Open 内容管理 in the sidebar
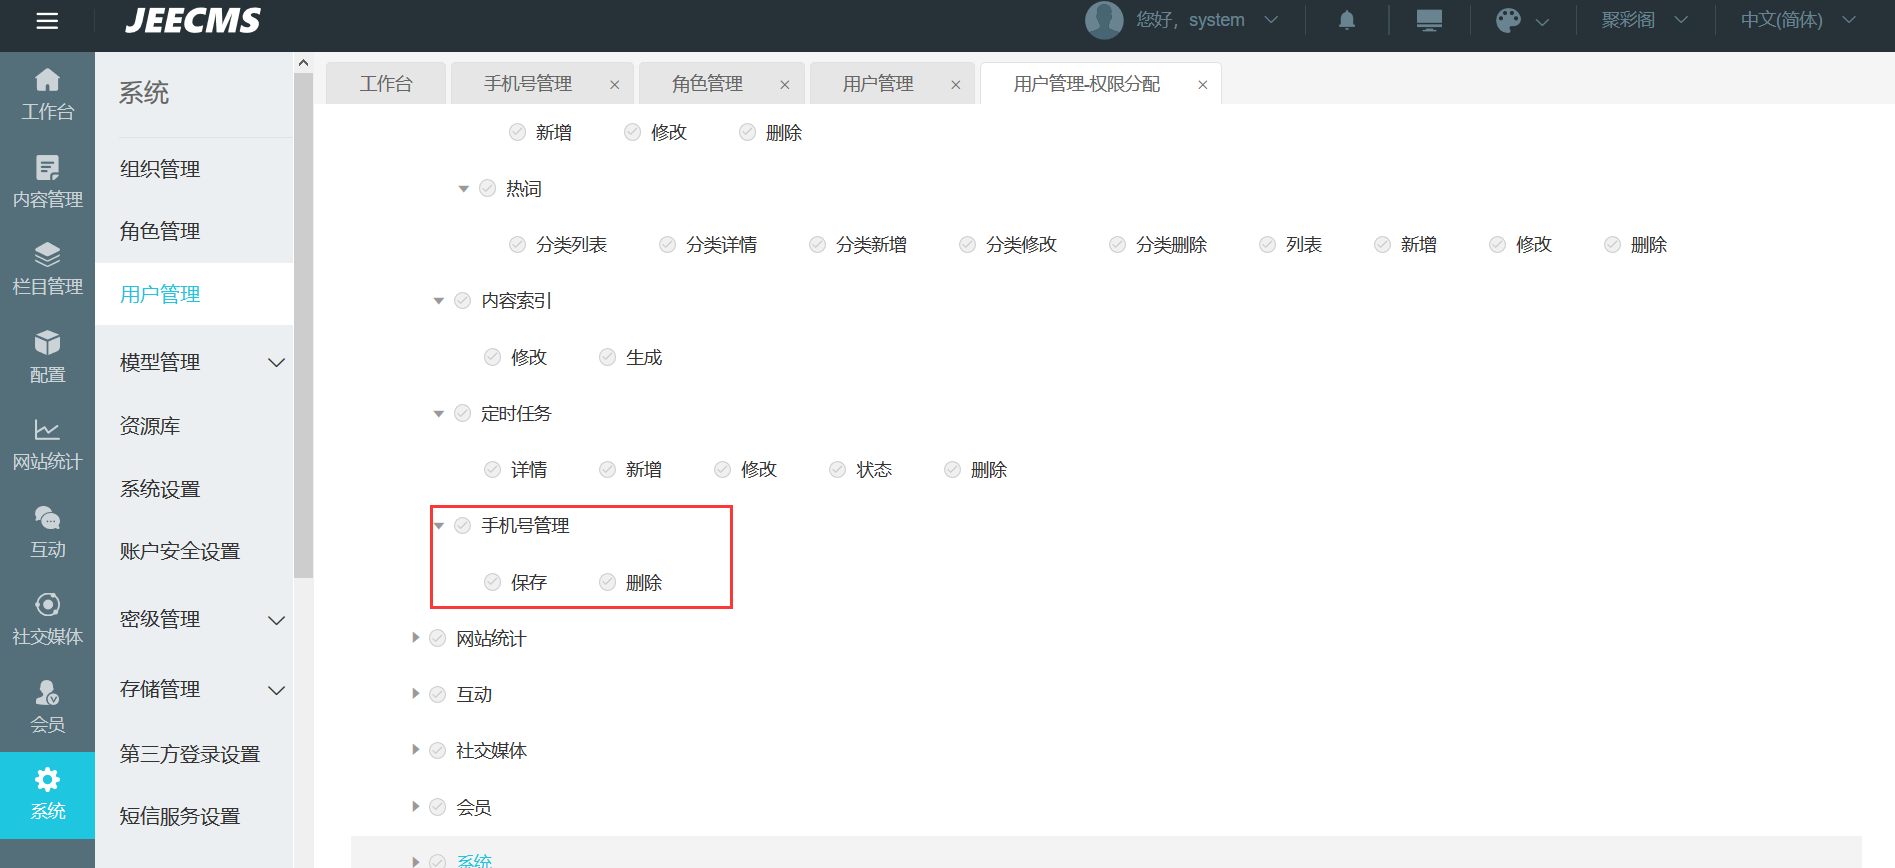 (x=47, y=183)
